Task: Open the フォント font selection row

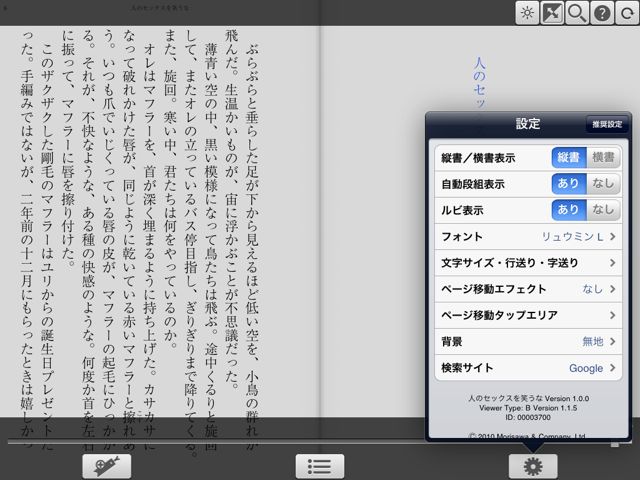Action: [x=528, y=237]
